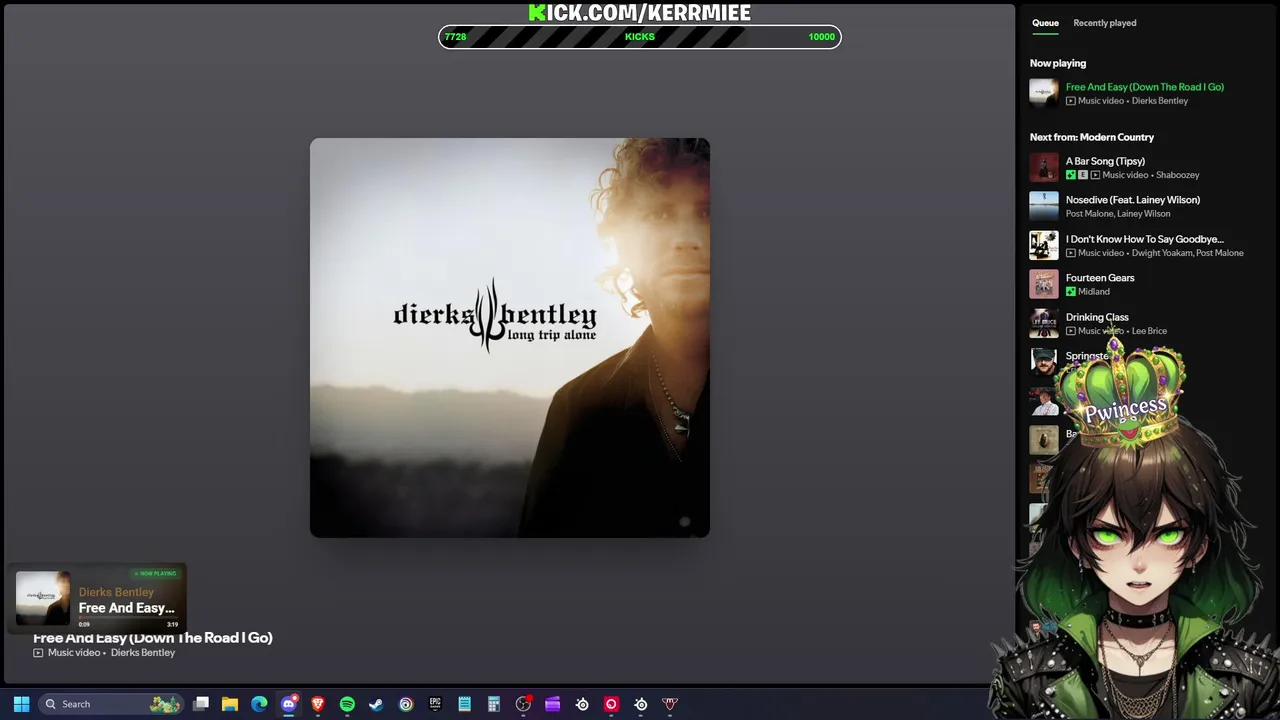
Task: Open Steam from the taskbar
Action: coord(376,704)
